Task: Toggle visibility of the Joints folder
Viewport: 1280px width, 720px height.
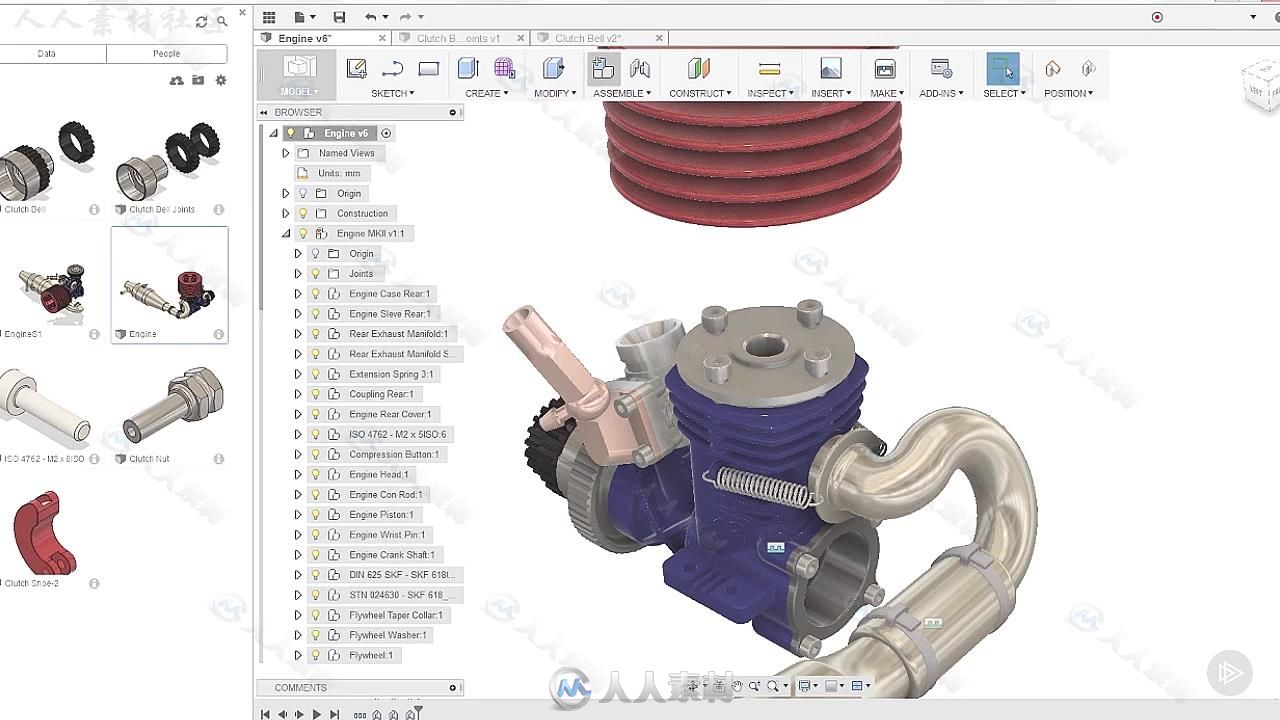Action: (315, 273)
